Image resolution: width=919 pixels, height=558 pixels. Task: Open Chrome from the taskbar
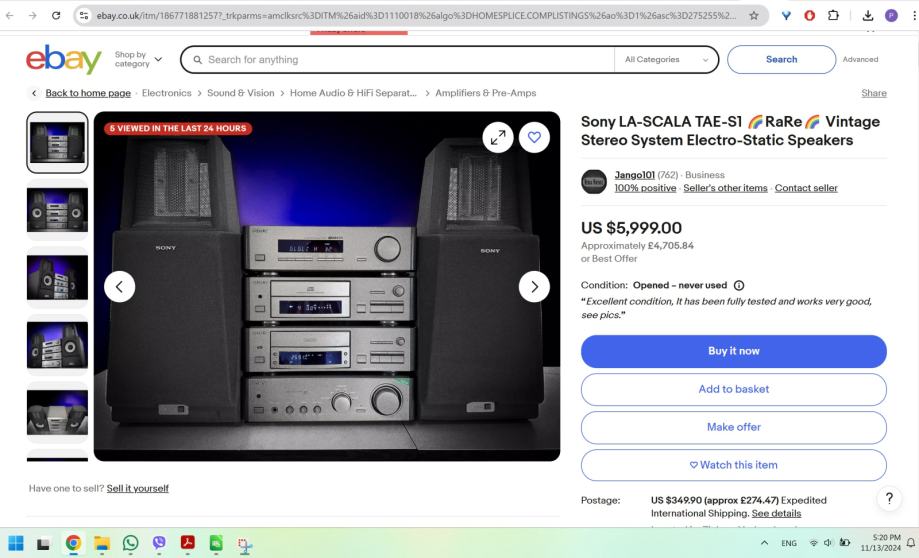pyautogui.click(x=73, y=543)
